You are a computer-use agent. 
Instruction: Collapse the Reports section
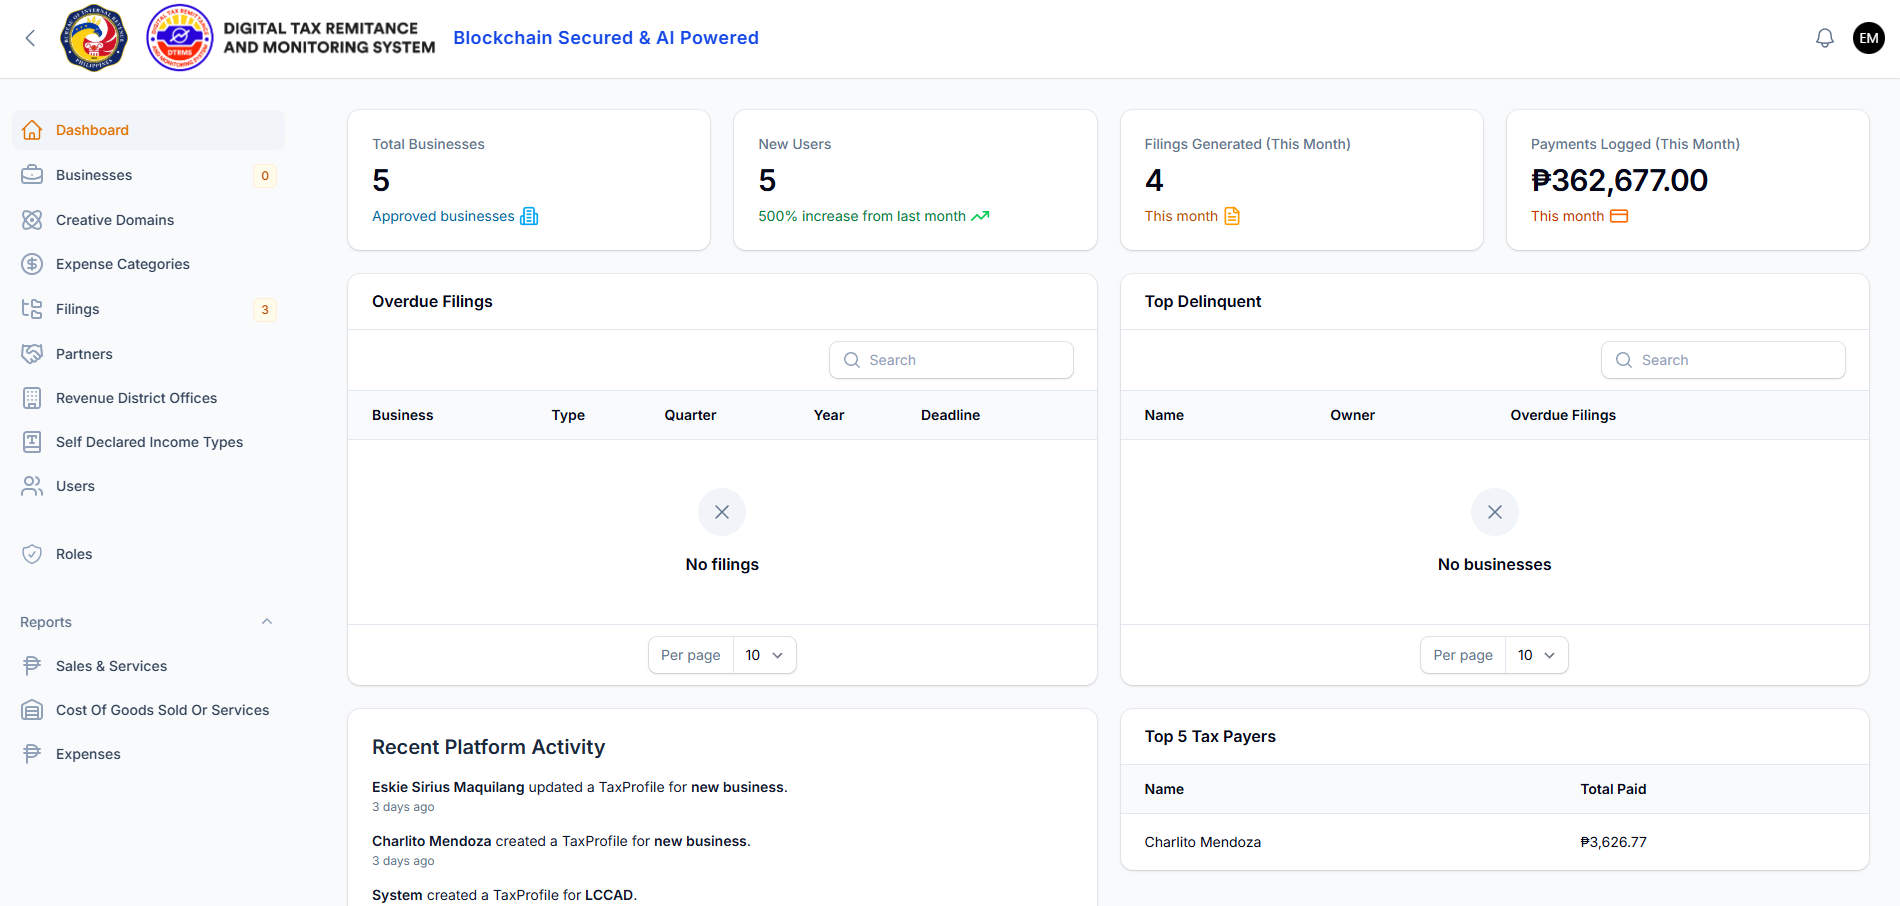pos(267,621)
